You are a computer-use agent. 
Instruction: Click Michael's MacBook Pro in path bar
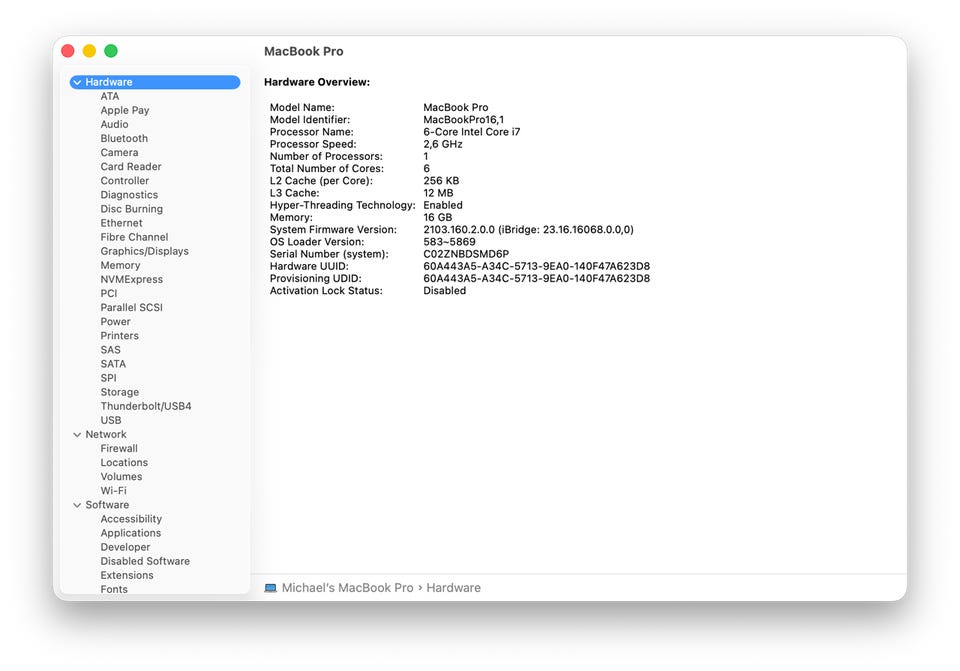coord(348,588)
